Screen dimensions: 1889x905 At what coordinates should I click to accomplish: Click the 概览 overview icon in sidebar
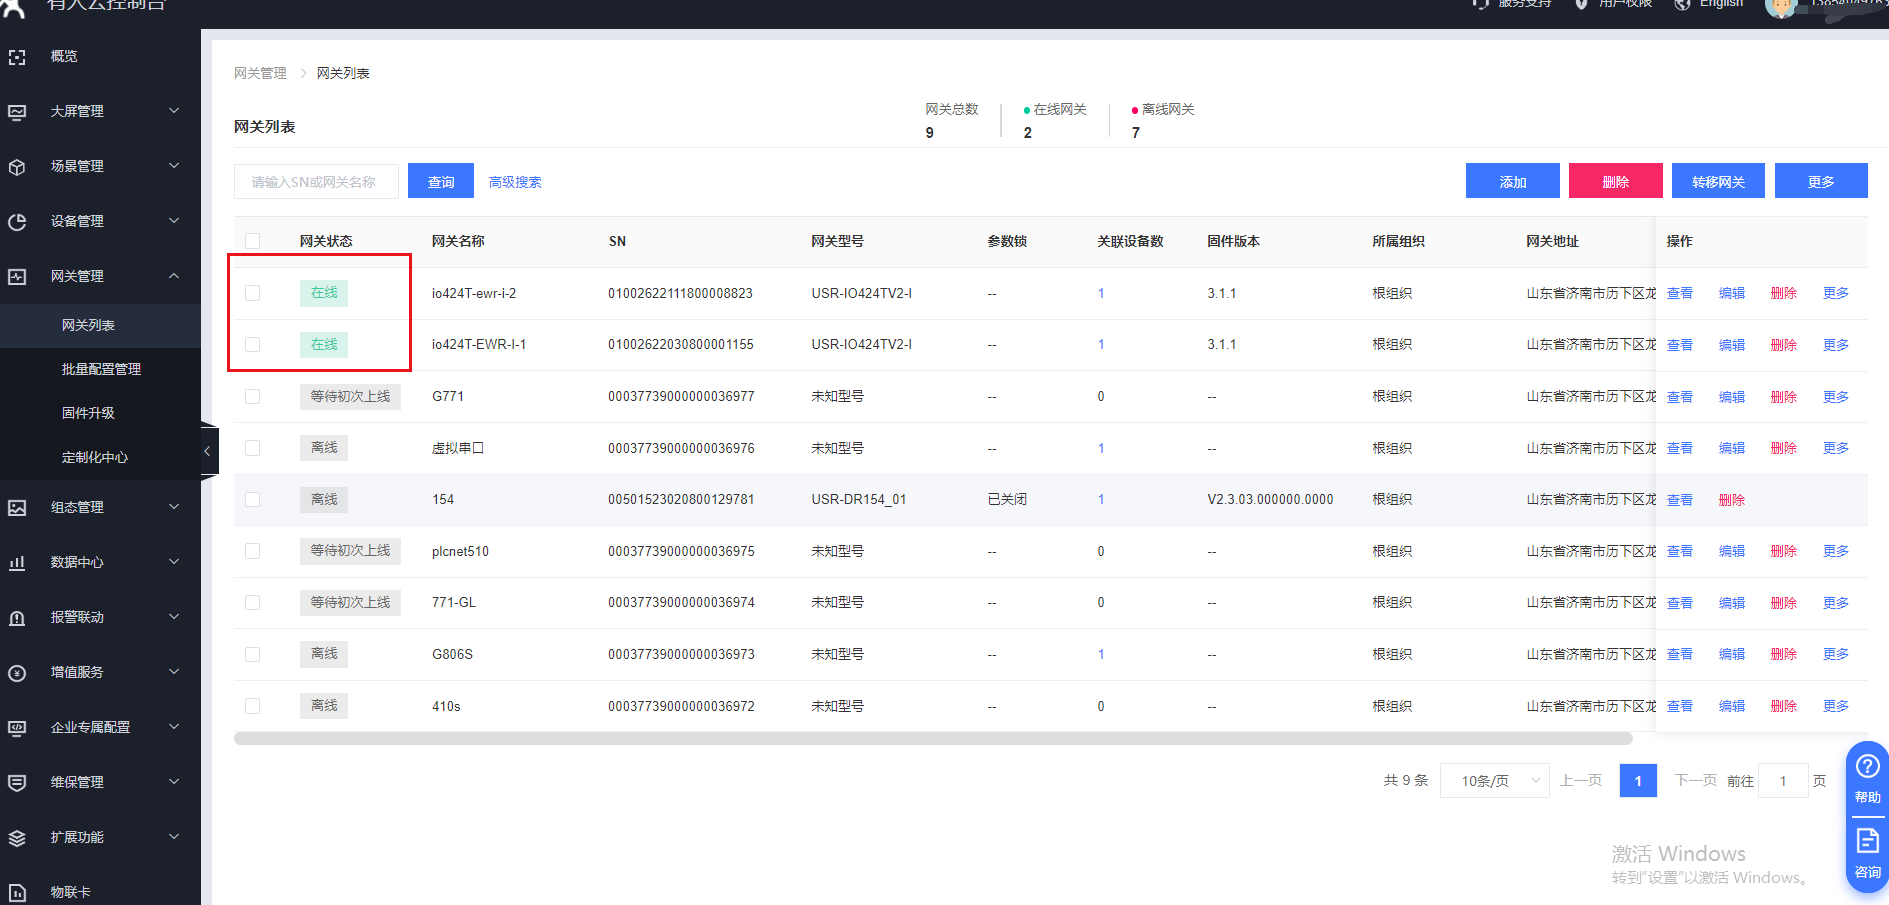(17, 57)
